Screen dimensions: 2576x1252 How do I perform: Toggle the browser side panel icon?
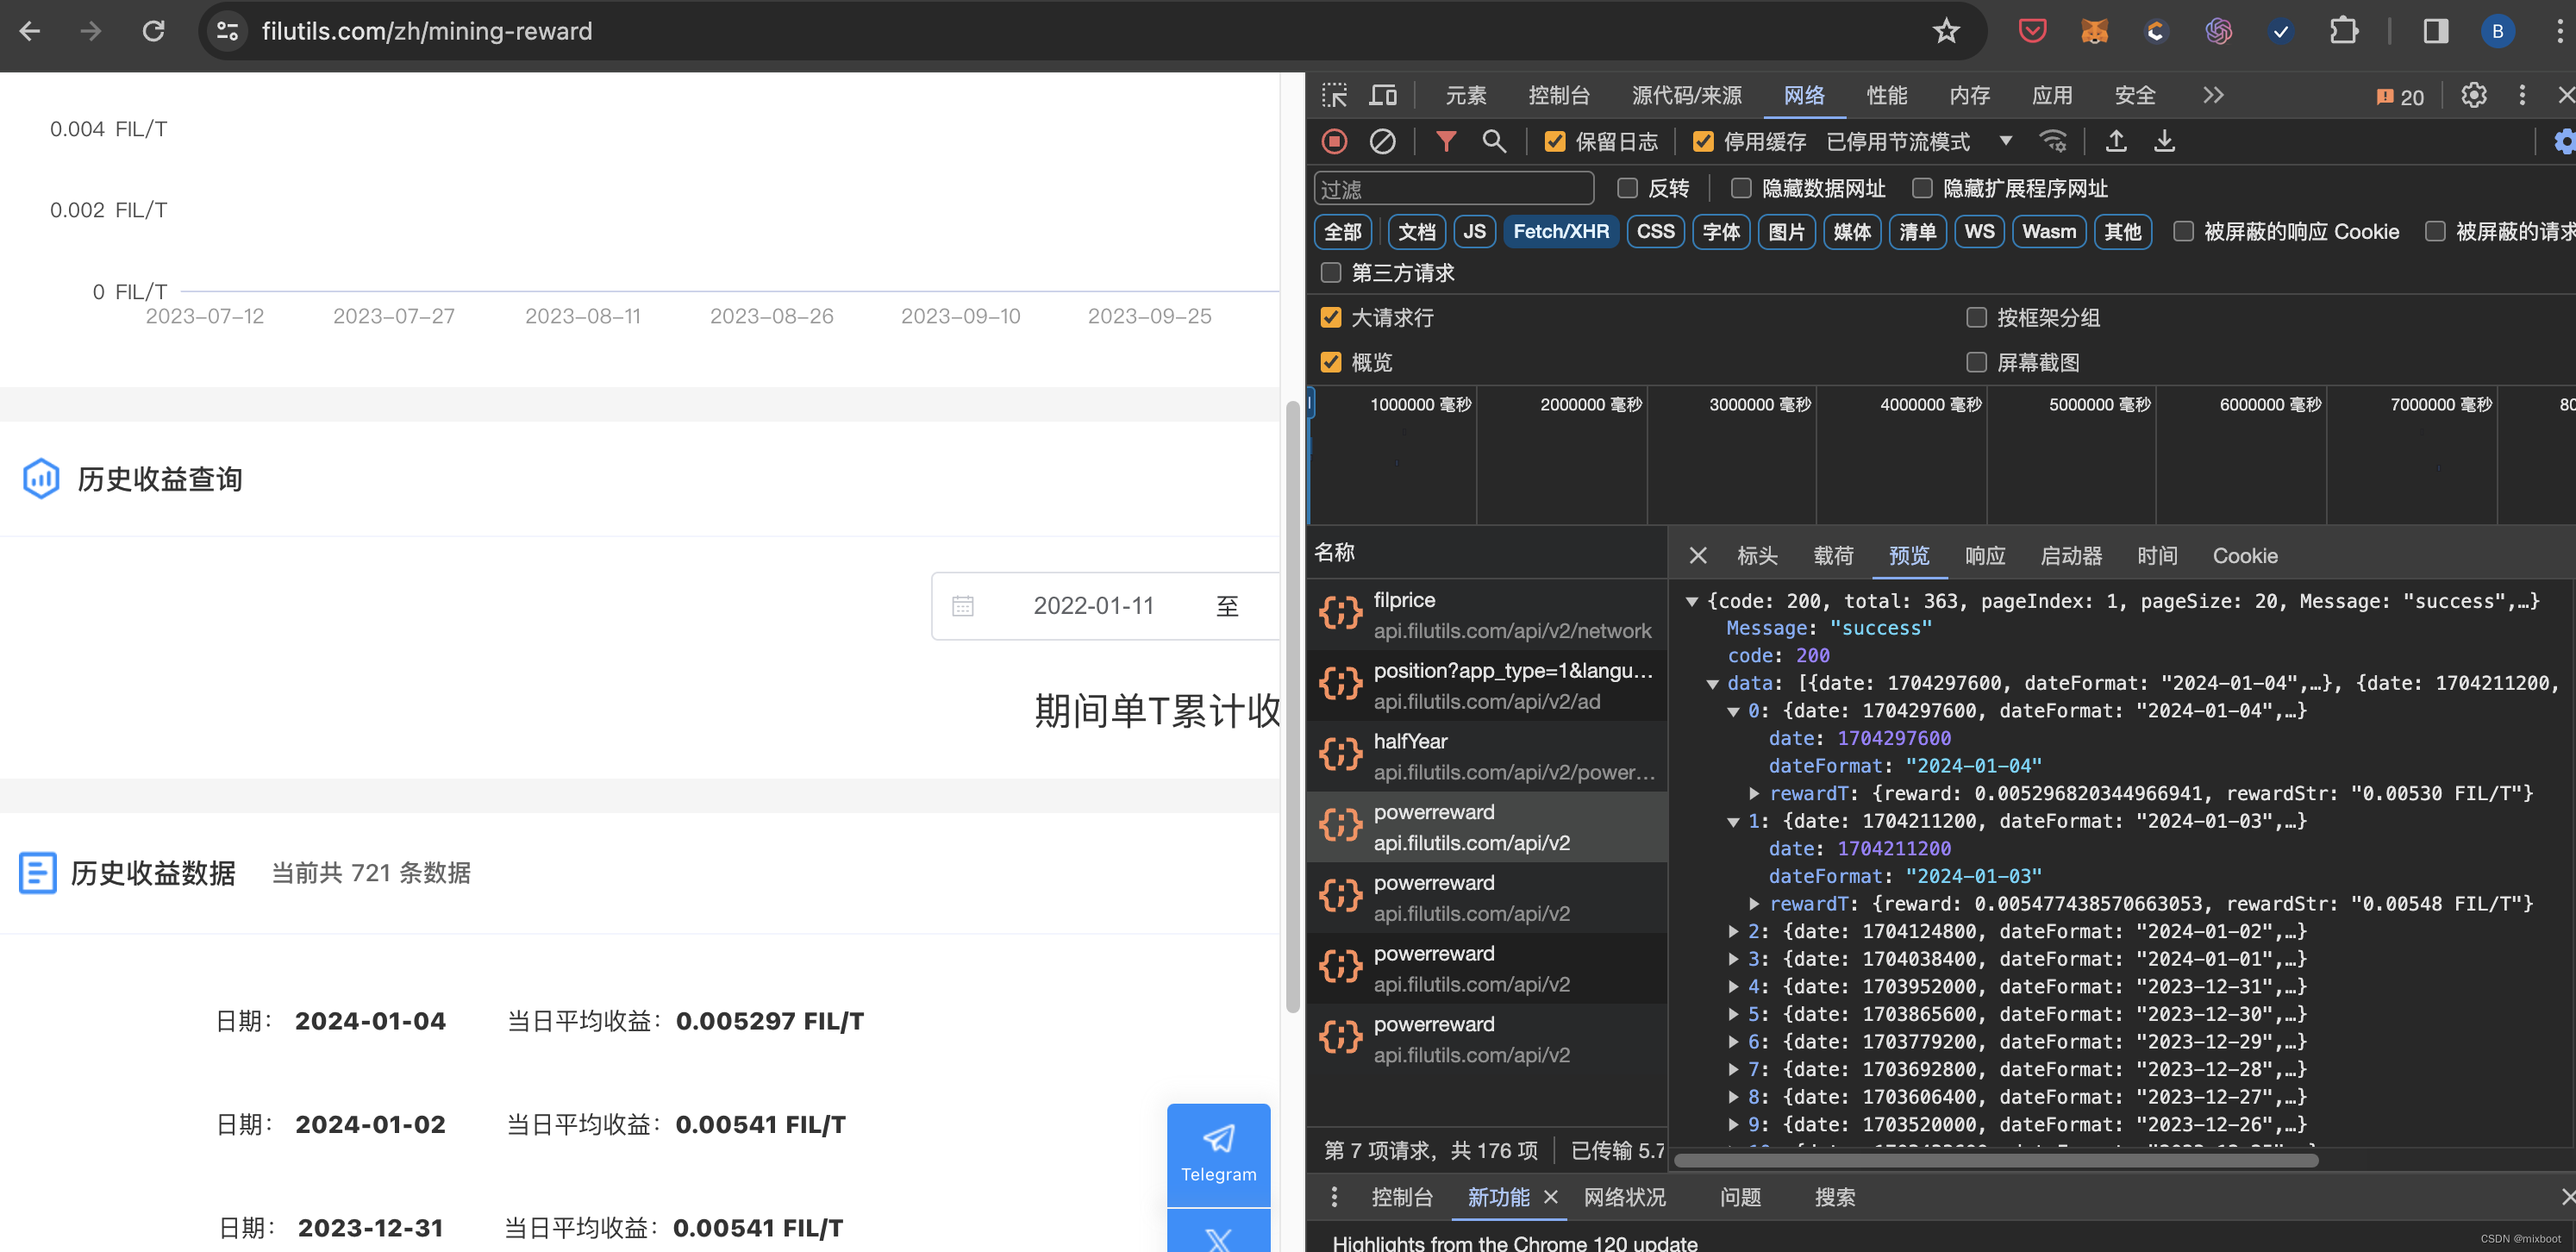click(x=2436, y=31)
